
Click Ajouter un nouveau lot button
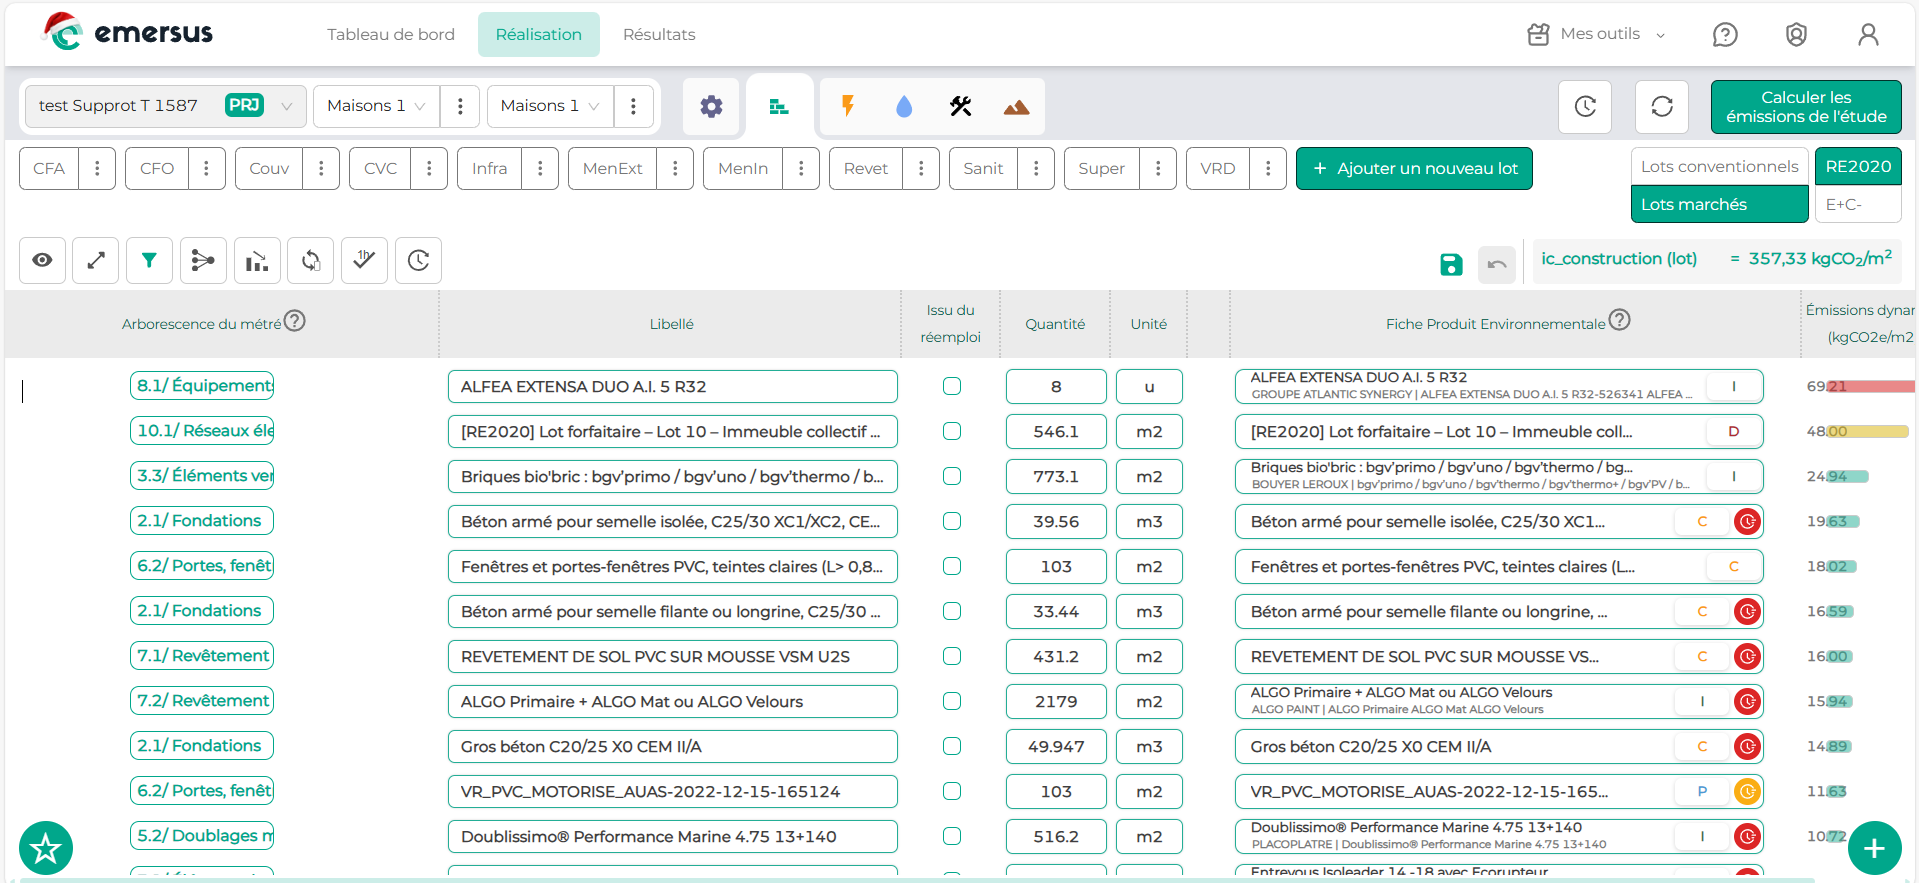[1414, 168]
